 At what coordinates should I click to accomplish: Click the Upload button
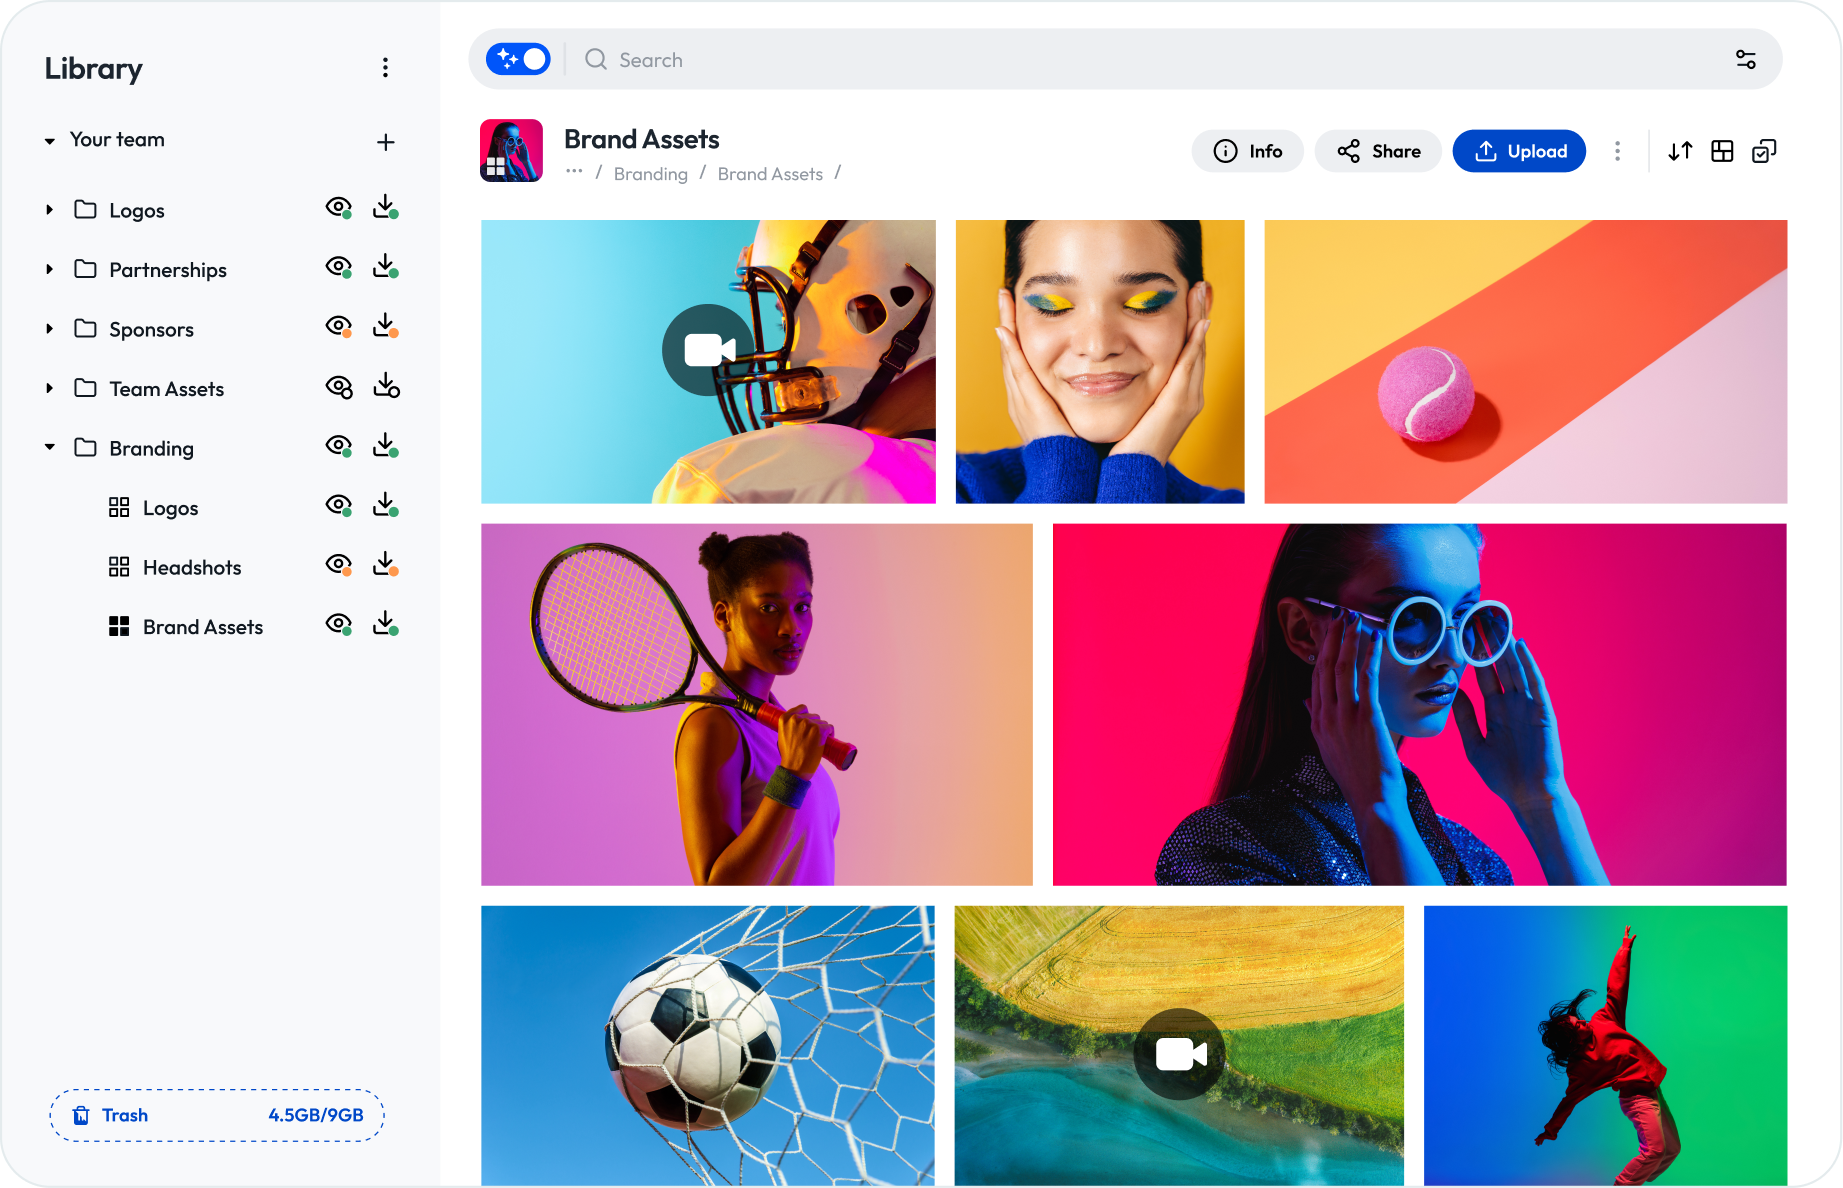coord(1518,151)
